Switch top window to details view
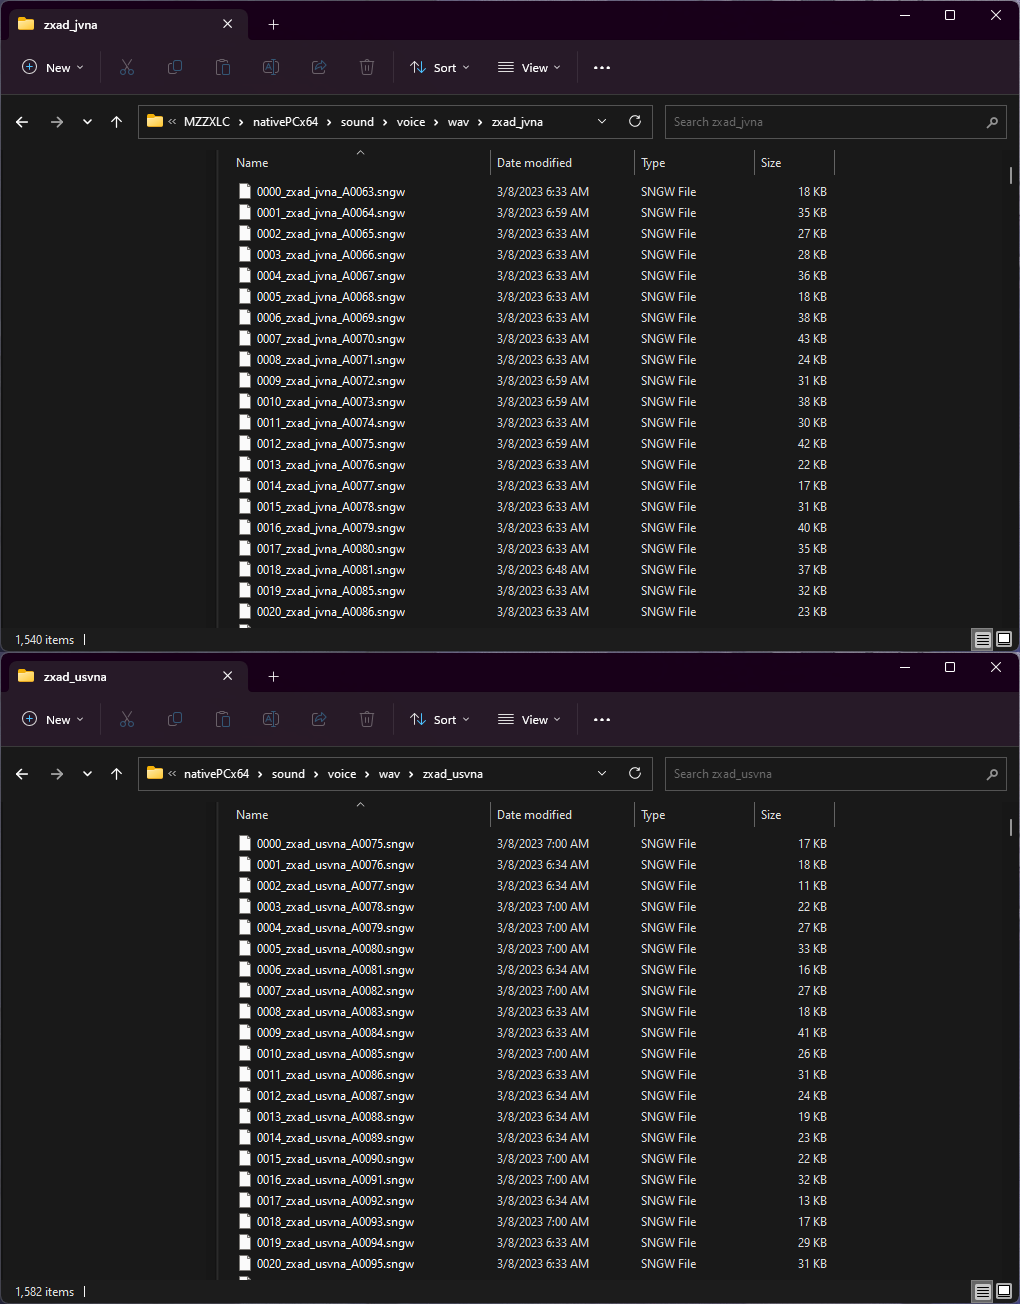Screen dimensions: 1020x1304 pyautogui.click(x=982, y=638)
